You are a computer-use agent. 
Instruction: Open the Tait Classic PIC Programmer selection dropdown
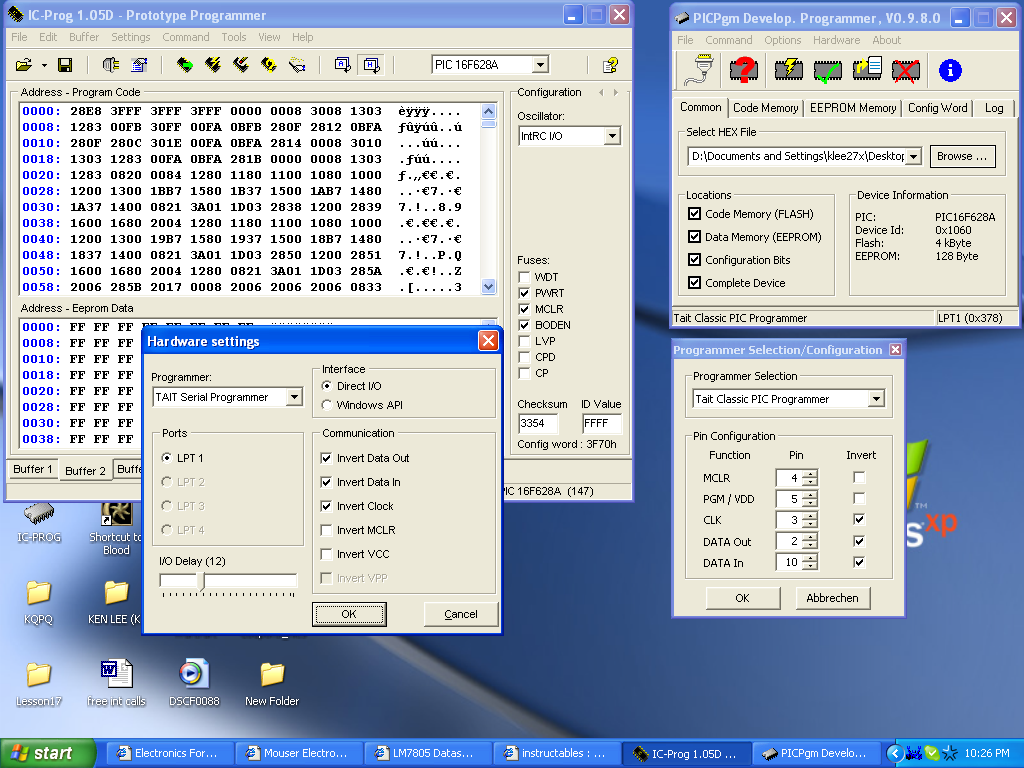click(876, 399)
